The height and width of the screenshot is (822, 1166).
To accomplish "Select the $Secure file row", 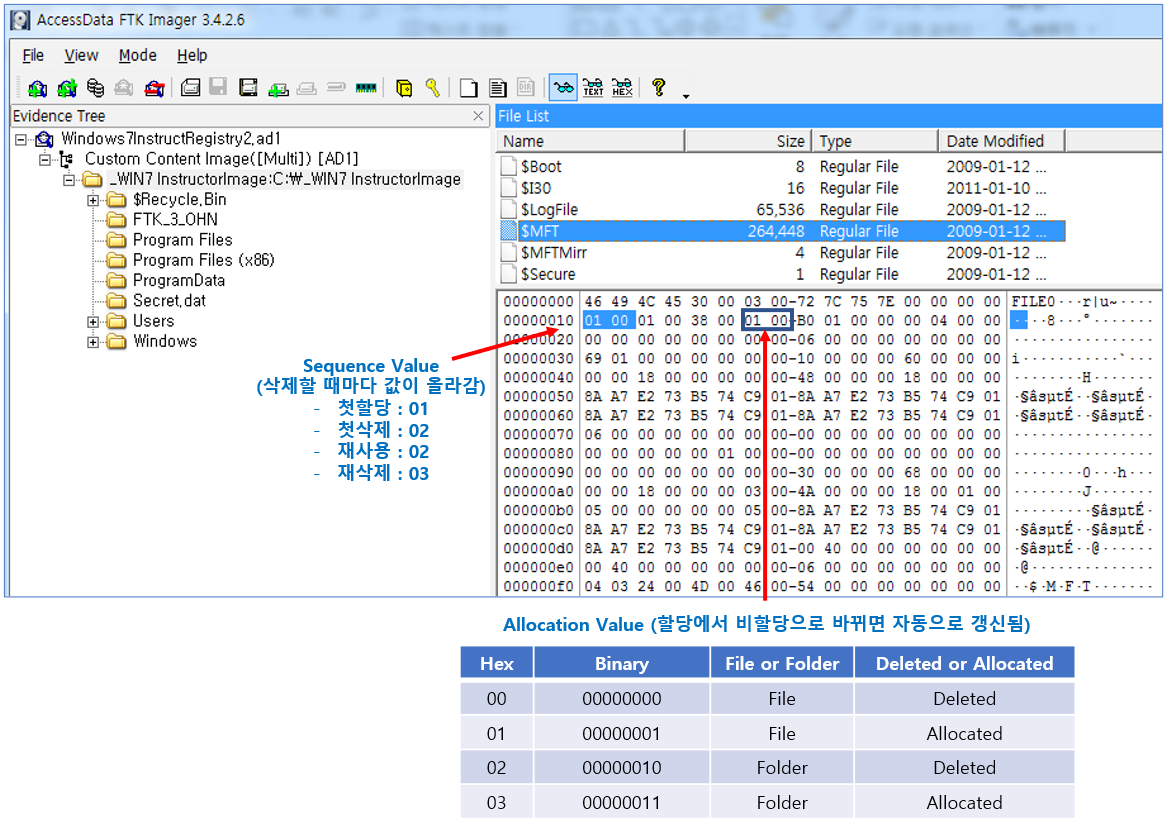I will click(x=782, y=274).
